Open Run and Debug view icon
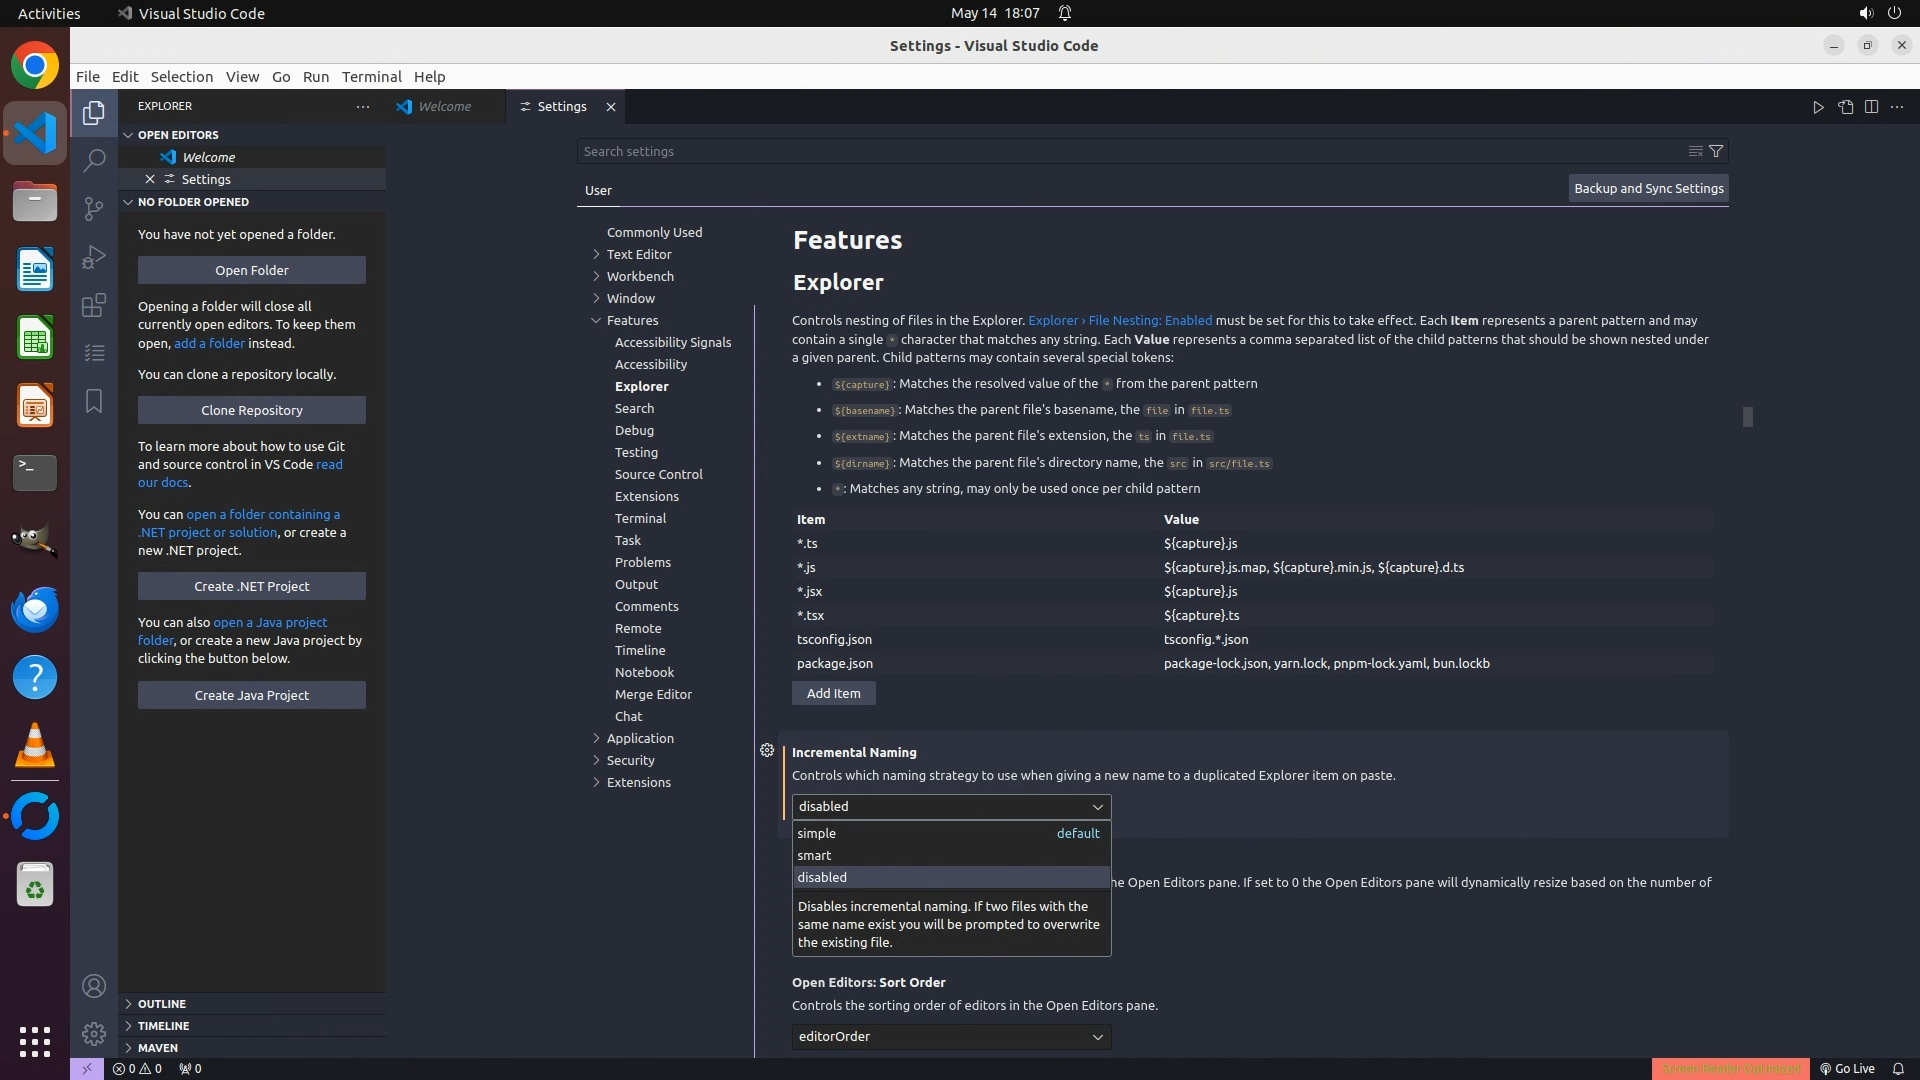1920x1080 pixels. [x=94, y=257]
